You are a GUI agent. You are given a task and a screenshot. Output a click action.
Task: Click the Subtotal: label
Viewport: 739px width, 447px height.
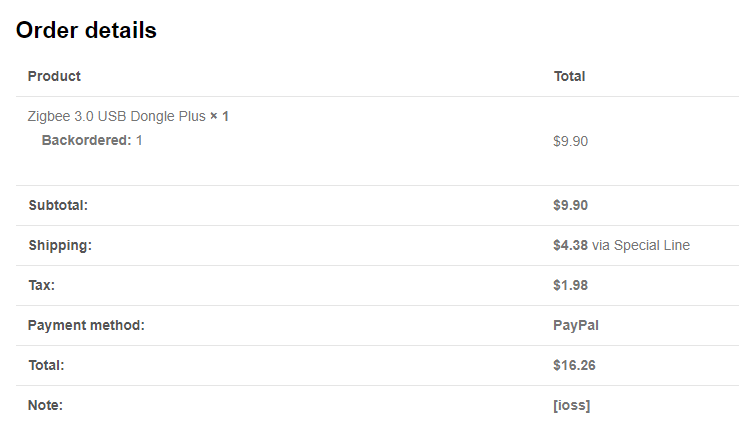(x=58, y=205)
